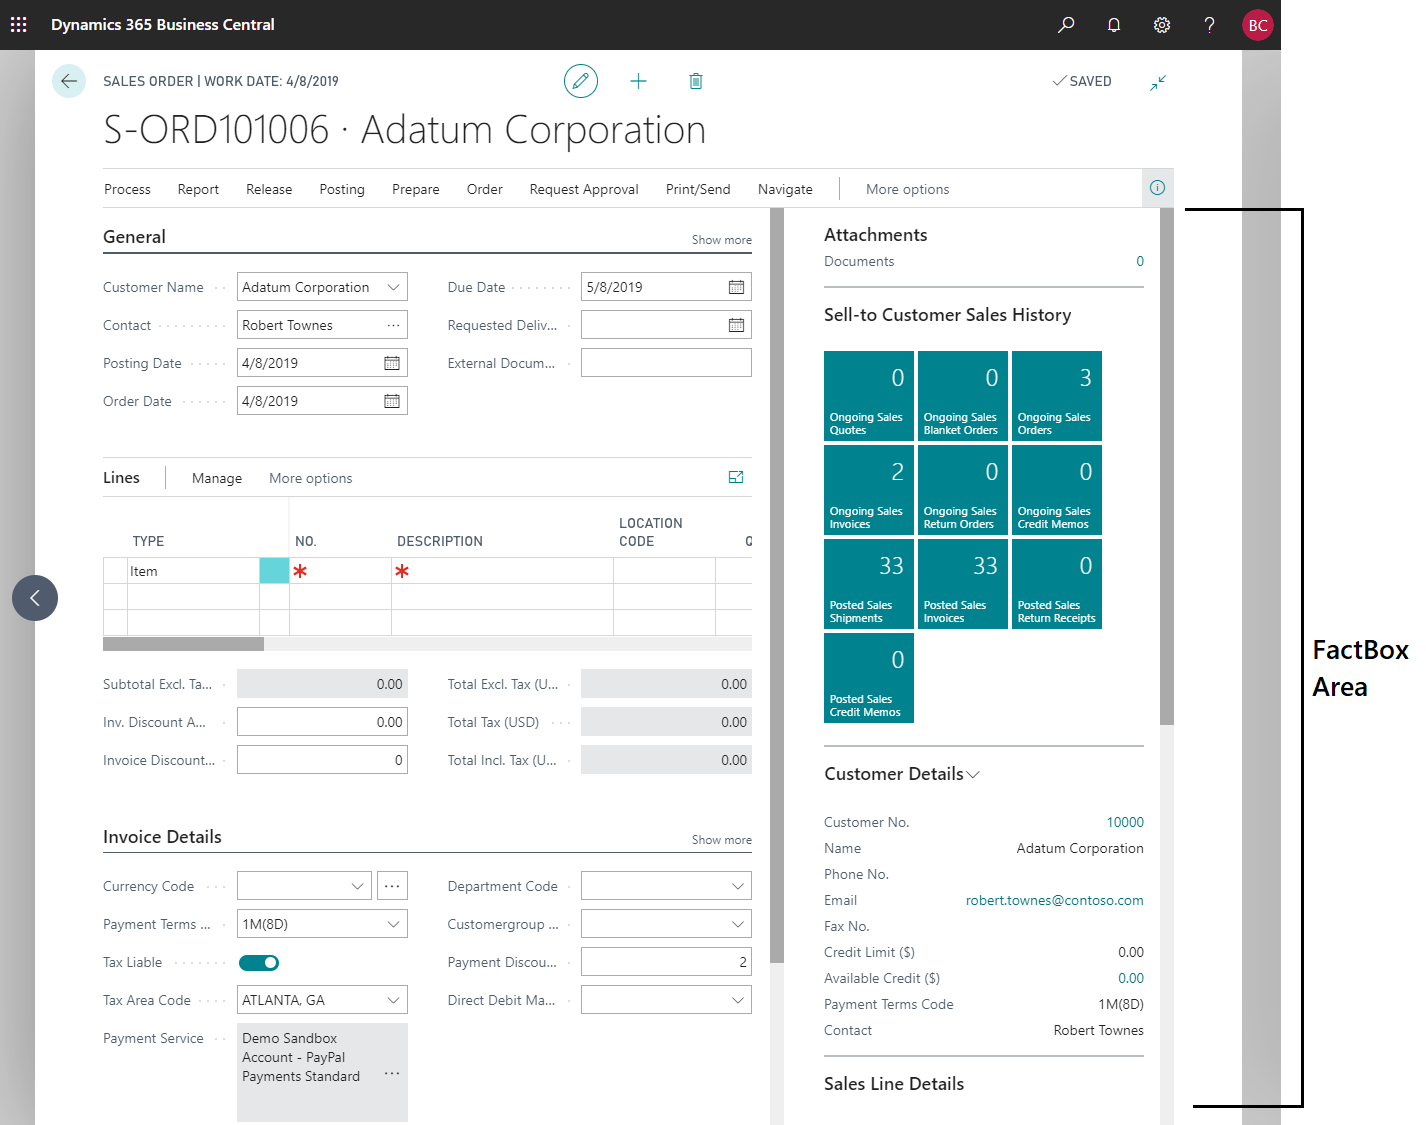Click More options in the action bar
Viewport: 1426px width, 1125px height.
pos(907,189)
